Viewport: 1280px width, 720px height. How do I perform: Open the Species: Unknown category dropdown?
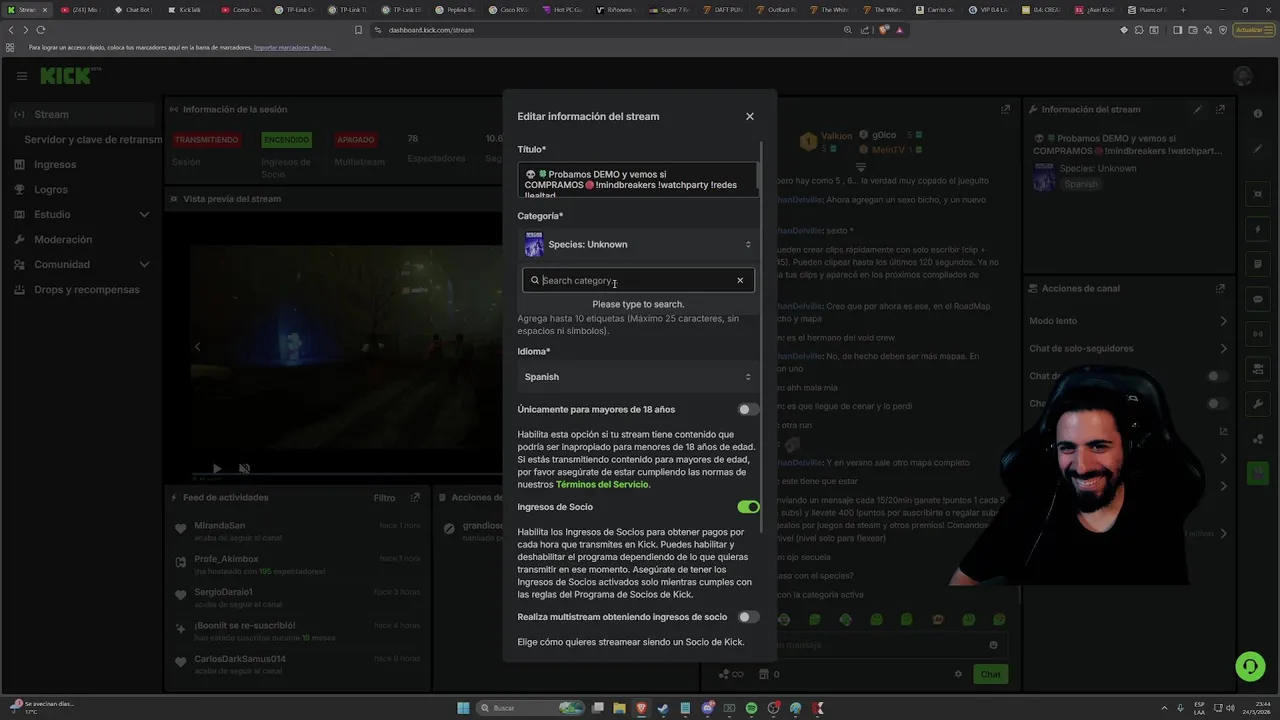coord(638,244)
